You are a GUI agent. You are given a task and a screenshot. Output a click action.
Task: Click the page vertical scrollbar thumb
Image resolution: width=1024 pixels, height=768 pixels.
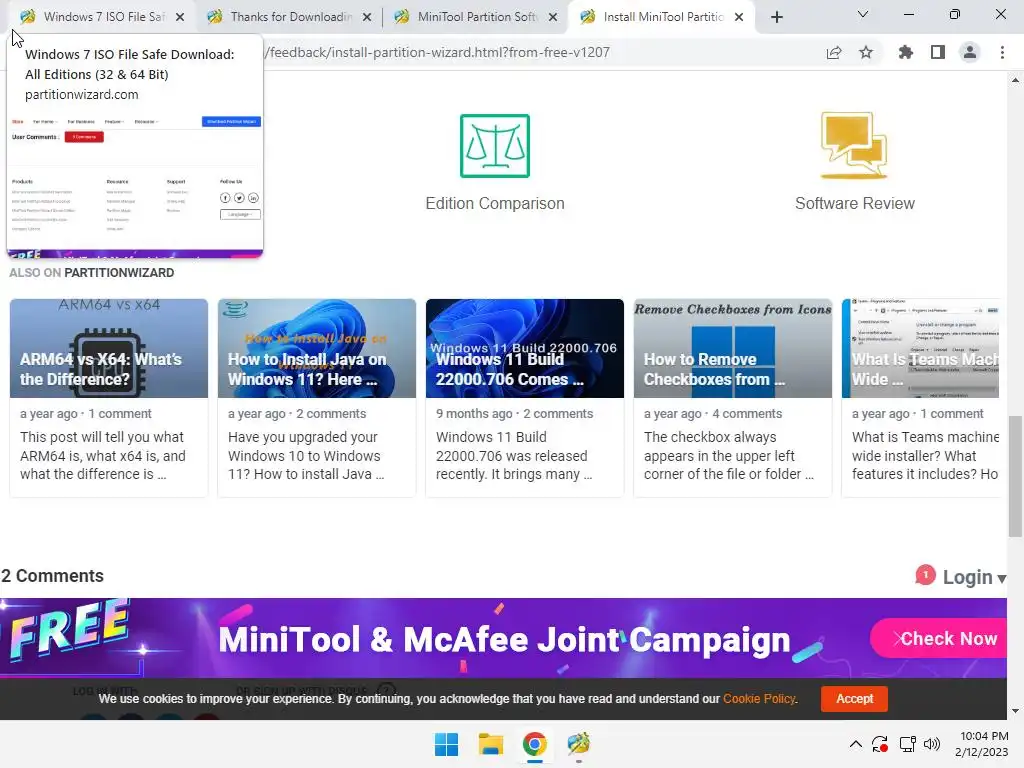tap(1015, 475)
